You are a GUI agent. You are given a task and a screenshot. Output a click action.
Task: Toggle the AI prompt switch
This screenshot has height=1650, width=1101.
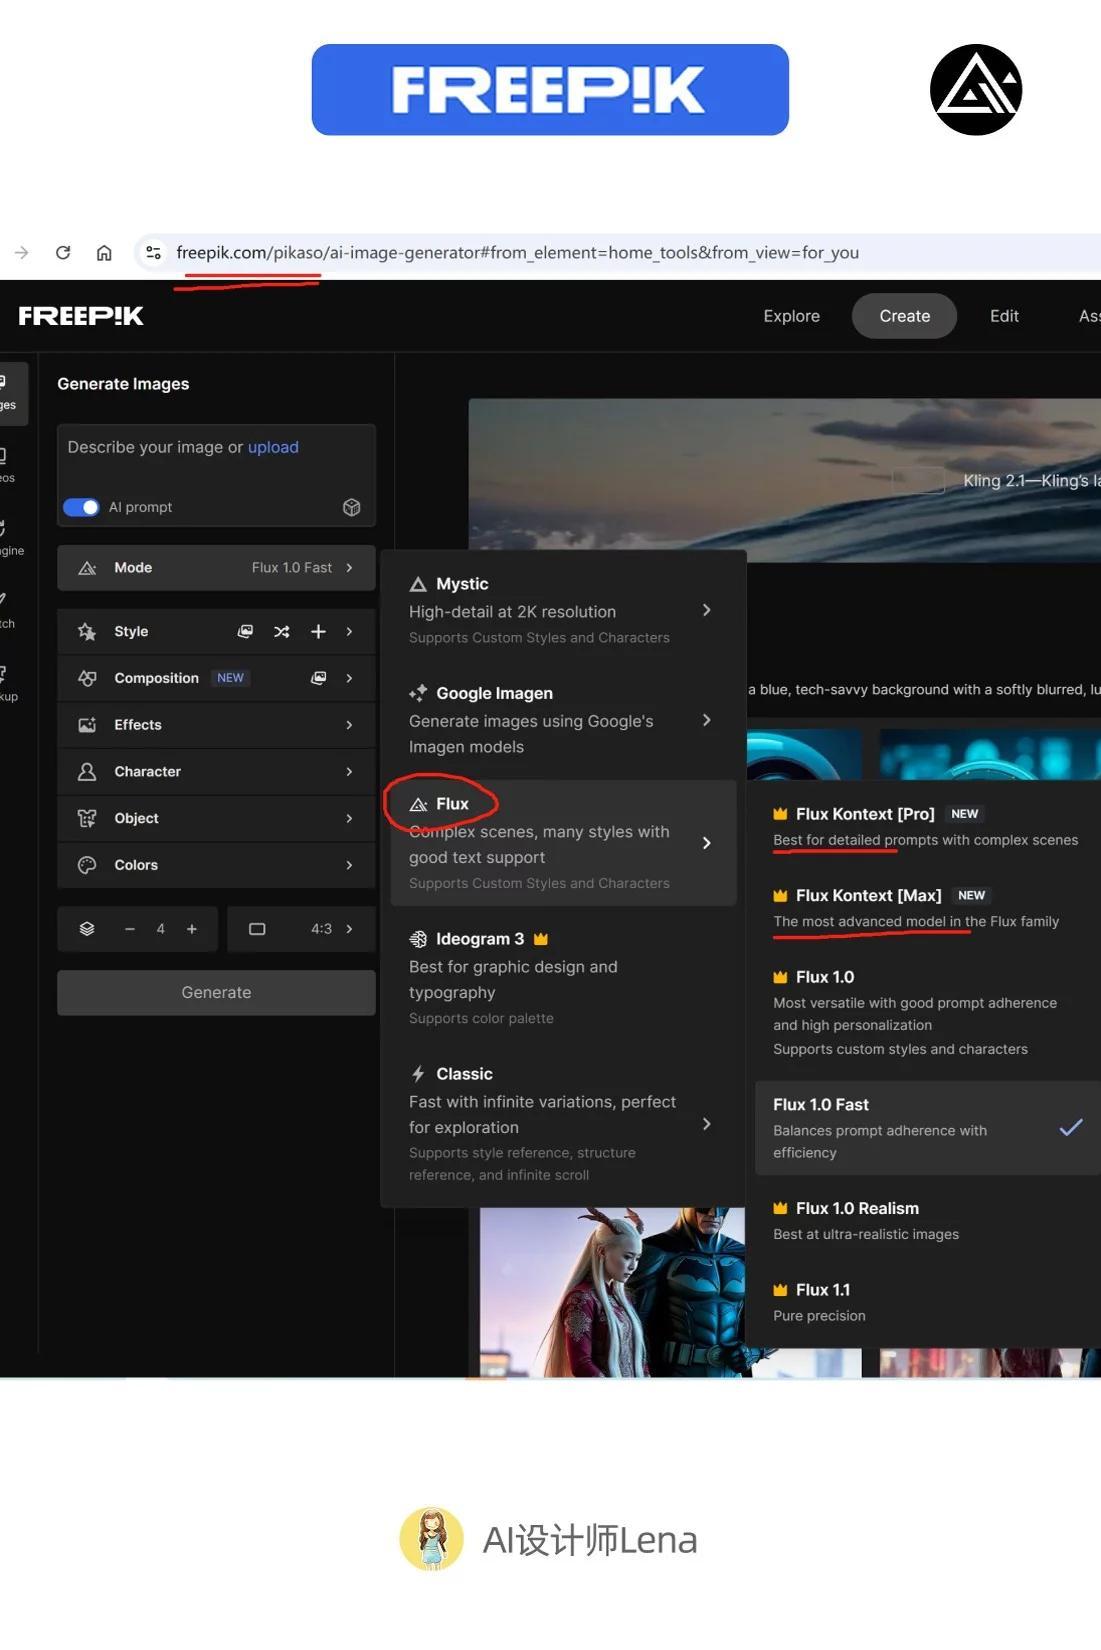click(x=81, y=507)
